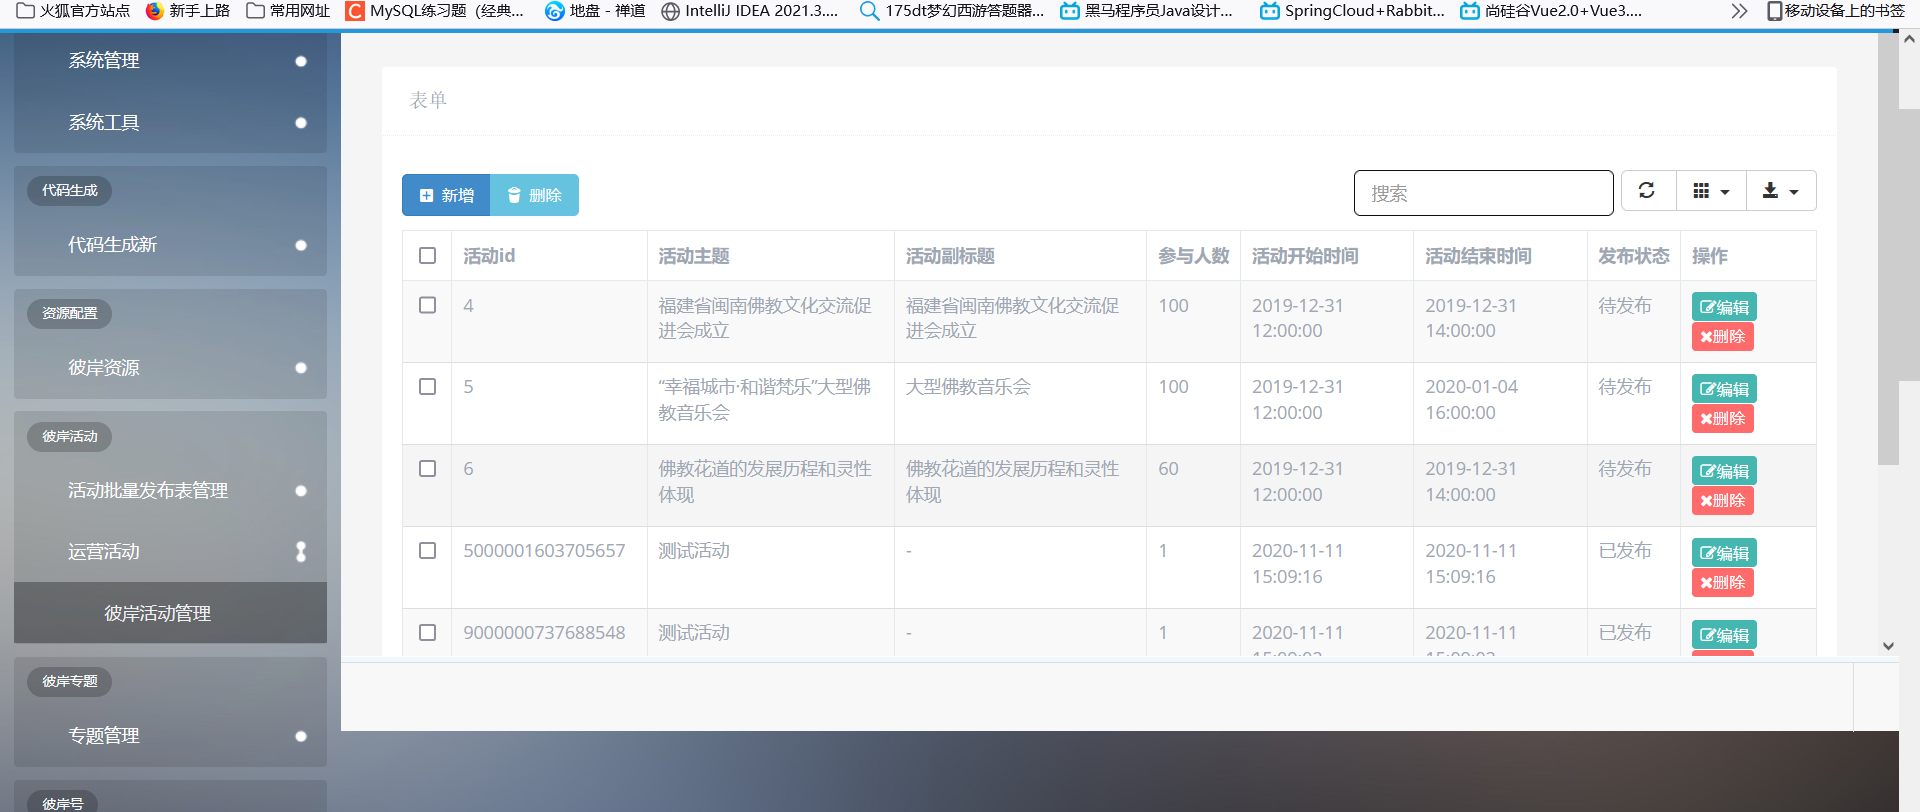Open the 常用网址 bookmark folder
Viewport: 1920px width, 812px height.
tap(288, 11)
